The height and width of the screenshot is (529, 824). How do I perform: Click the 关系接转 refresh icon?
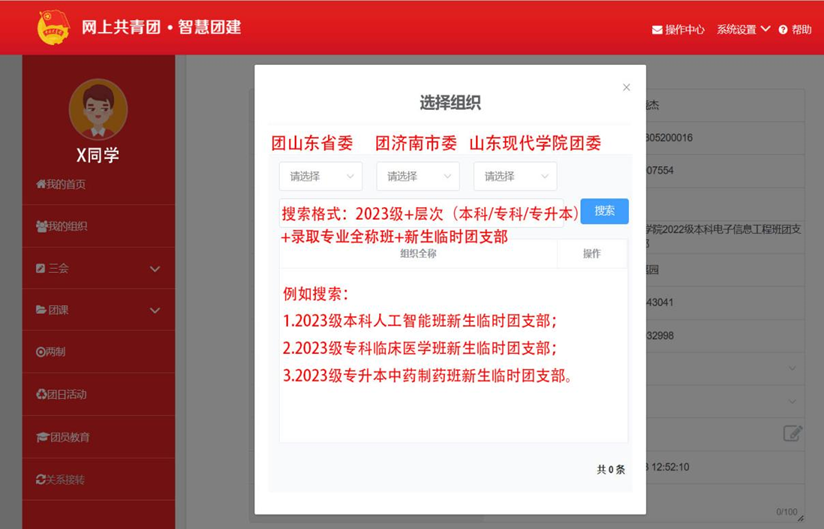[x=41, y=480]
